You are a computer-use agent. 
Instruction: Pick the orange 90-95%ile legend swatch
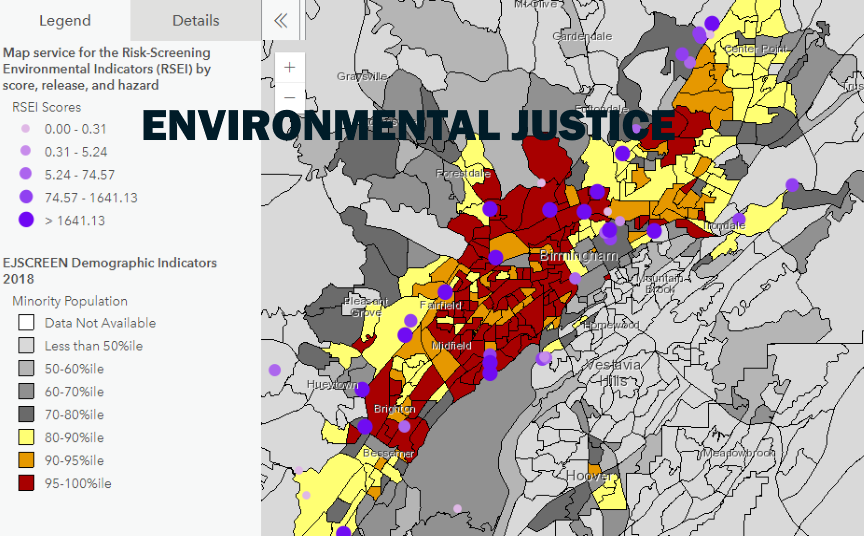pos(26,460)
